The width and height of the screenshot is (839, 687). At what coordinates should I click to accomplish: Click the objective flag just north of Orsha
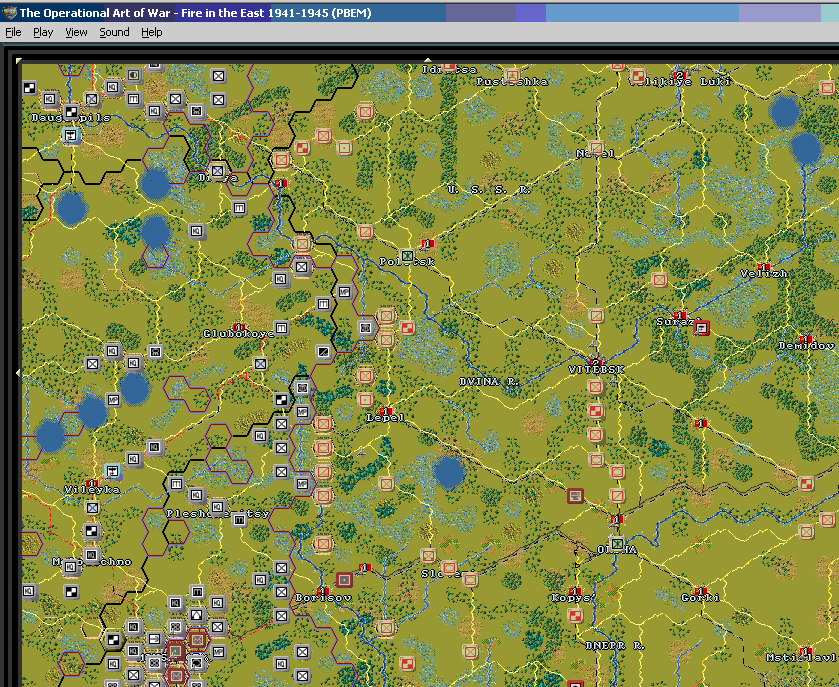point(616,520)
